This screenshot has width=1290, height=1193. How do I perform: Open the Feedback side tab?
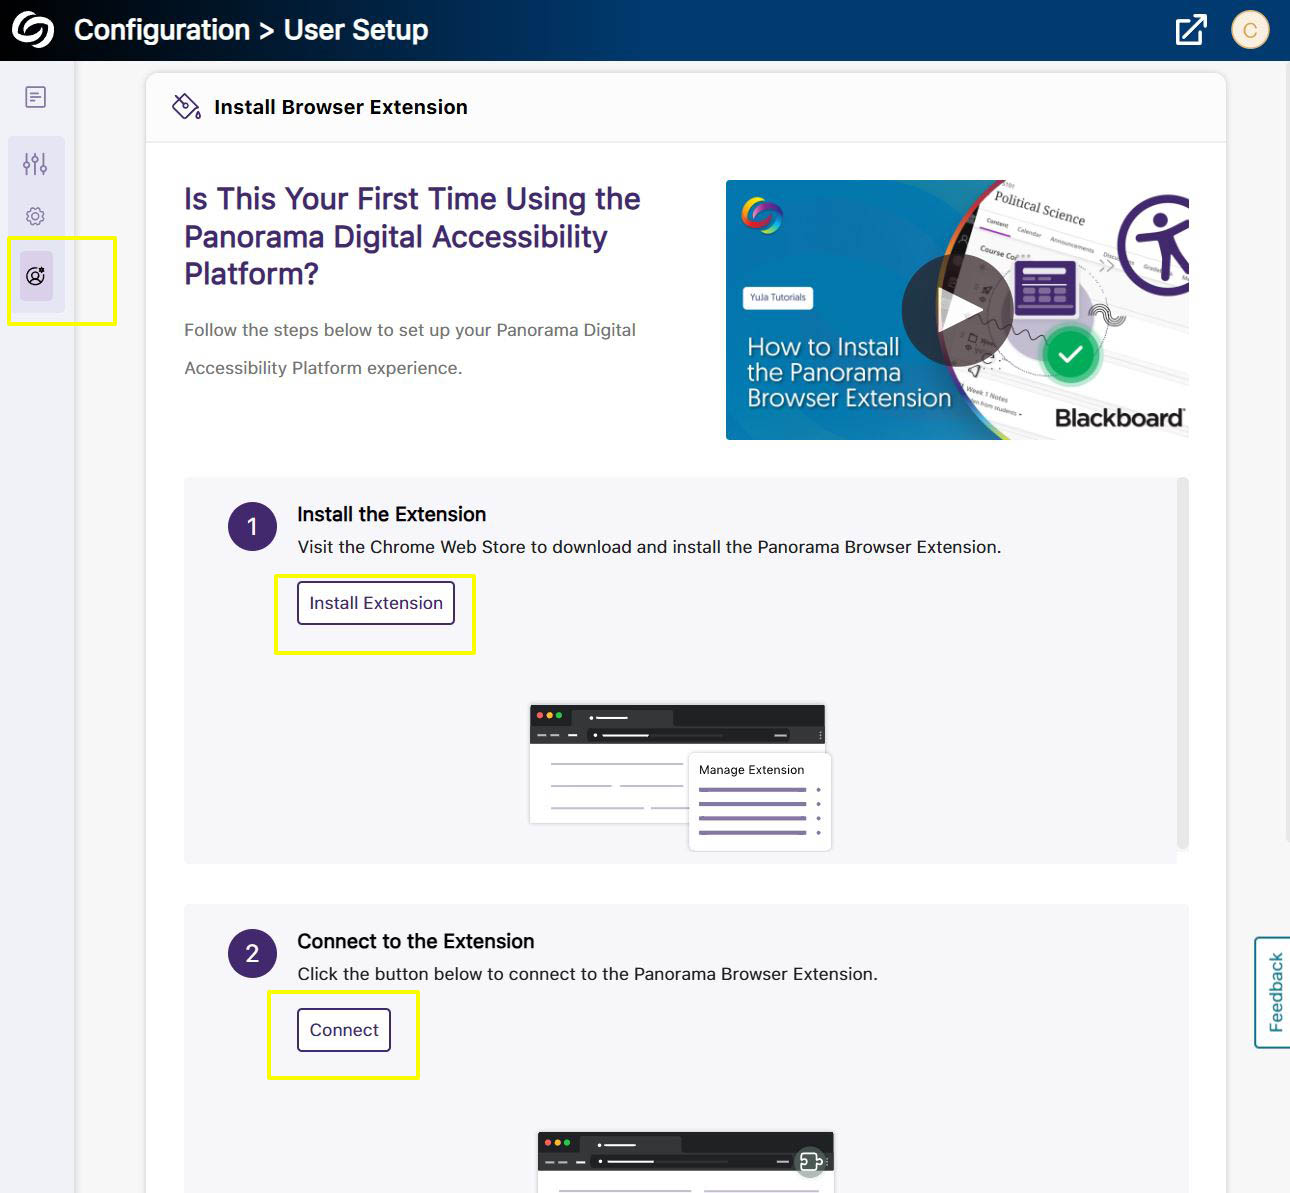(x=1273, y=992)
